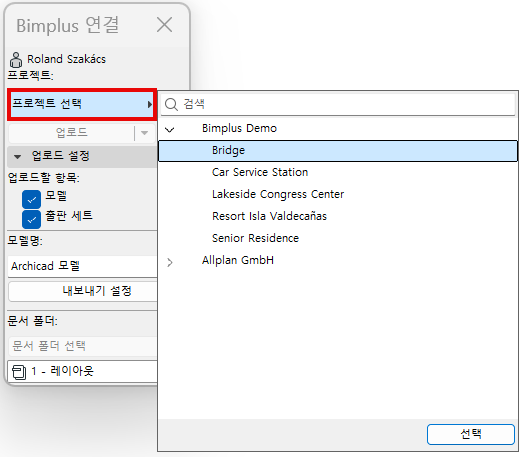Expand the Allplan GmbH tree node
This screenshot has height=457, width=524.
click(170, 262)
